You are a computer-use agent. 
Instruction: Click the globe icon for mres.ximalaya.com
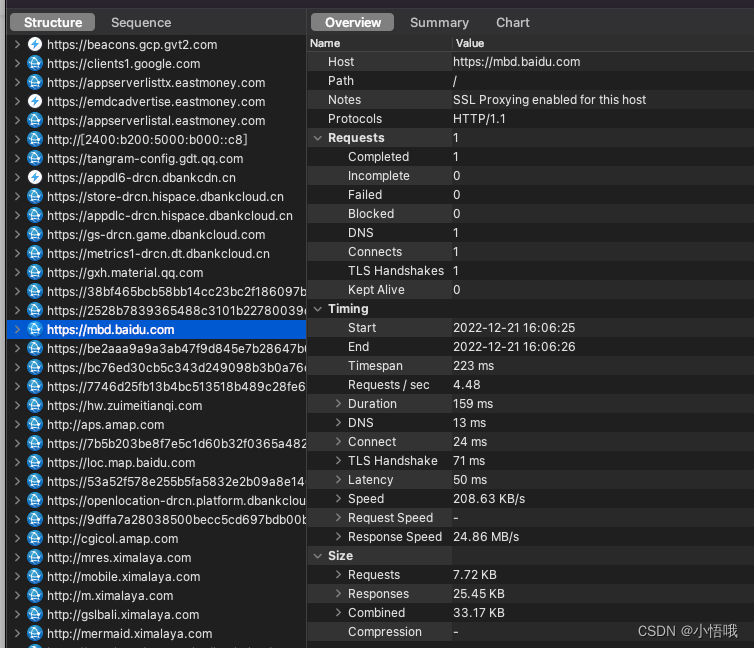pyautogui.click(x=35, y=557)
